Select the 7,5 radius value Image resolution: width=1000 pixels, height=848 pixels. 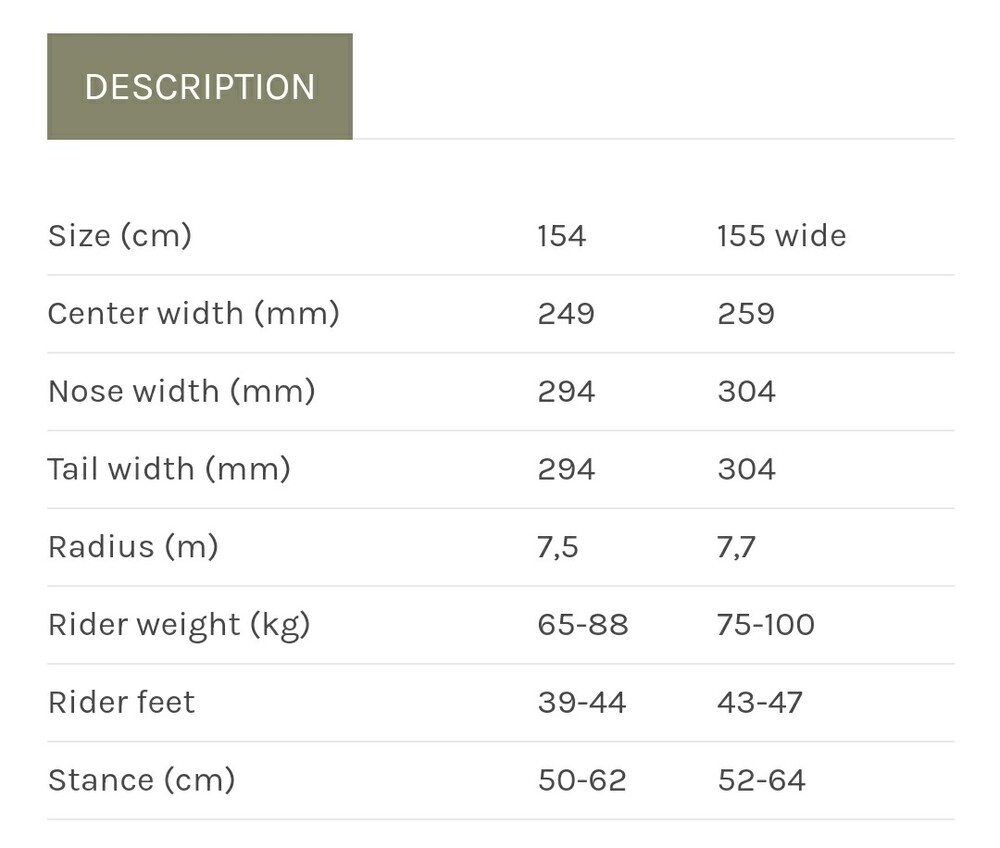(558, 547)
